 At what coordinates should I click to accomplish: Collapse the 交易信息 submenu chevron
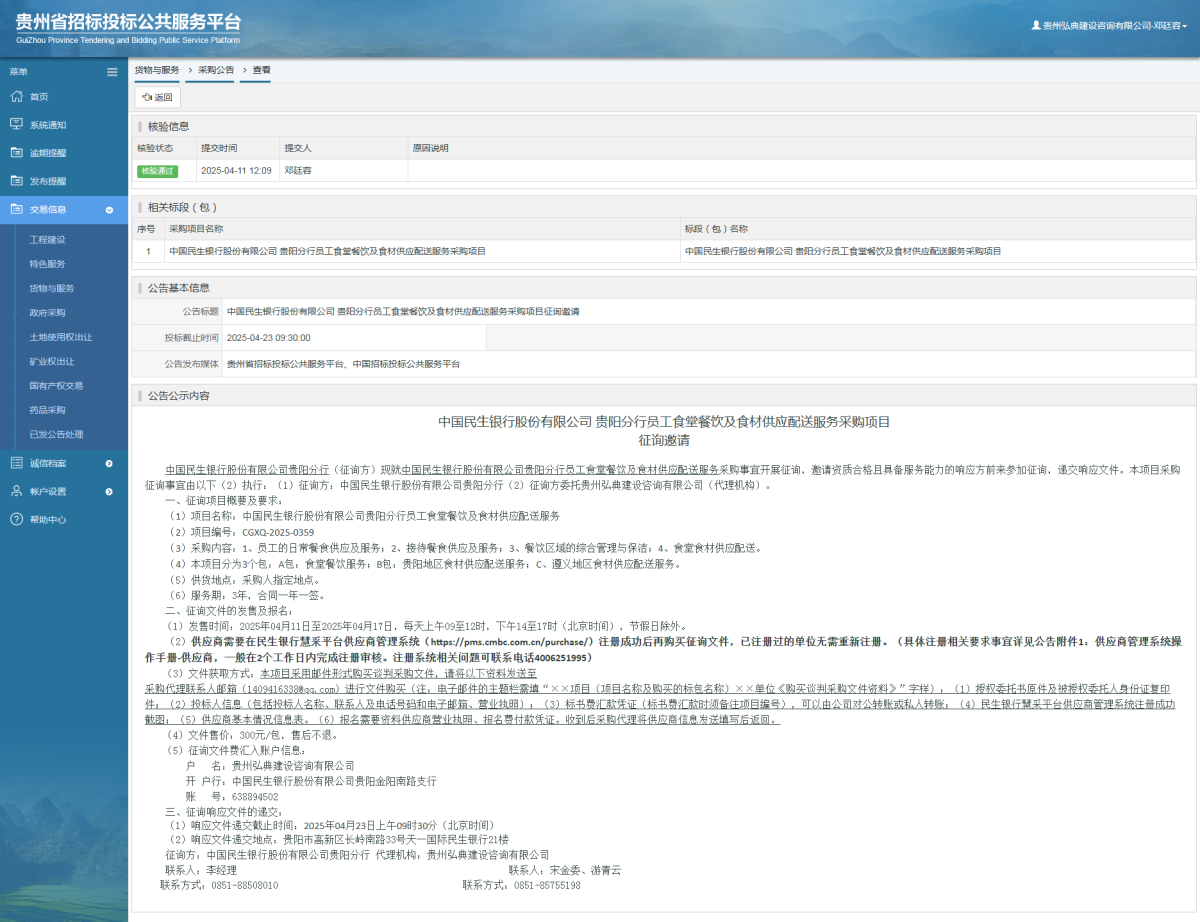click(110, 210)
